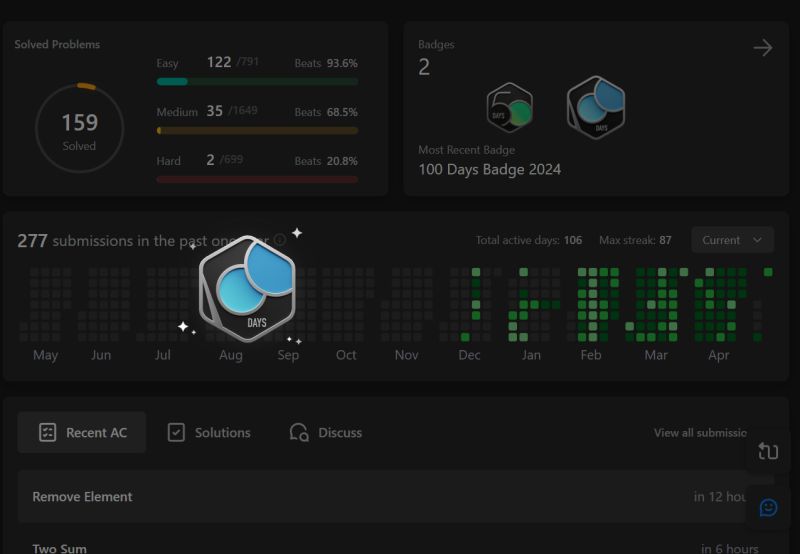The image size is (800, 554).
Task: Open View all submissions link
Action: click(700, 433)
